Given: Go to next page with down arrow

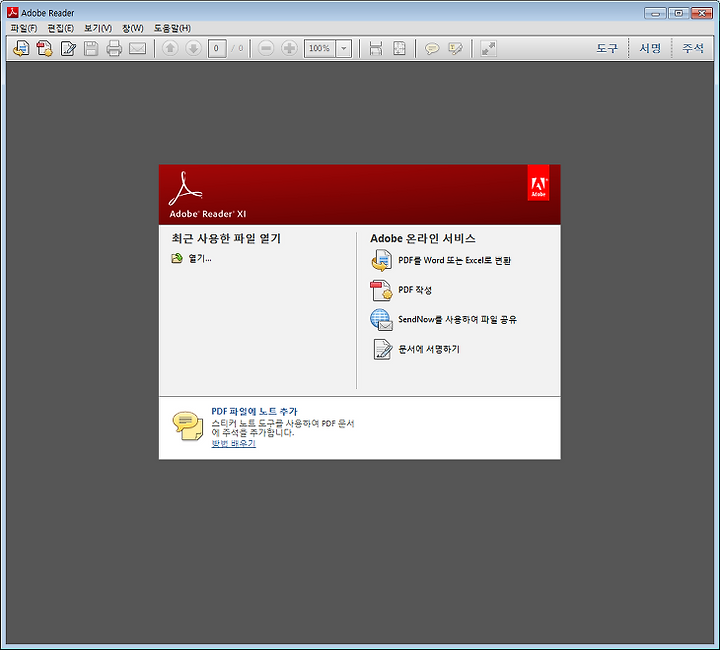Looking at the screenshot, I should coord(193,48).
